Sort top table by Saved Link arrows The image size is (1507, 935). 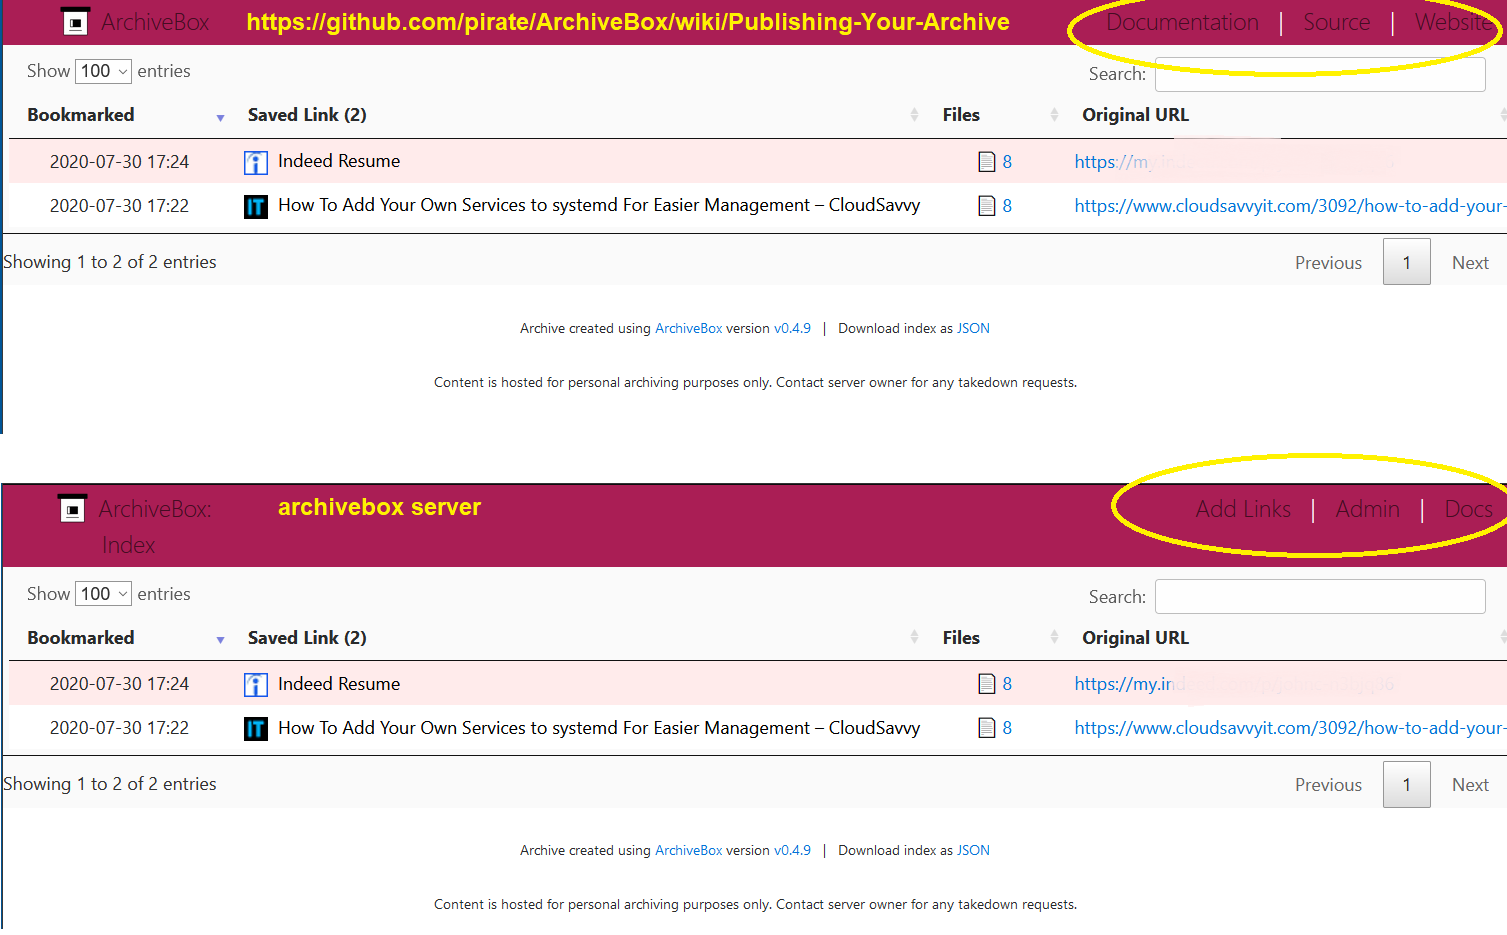(x=914, y=115)
